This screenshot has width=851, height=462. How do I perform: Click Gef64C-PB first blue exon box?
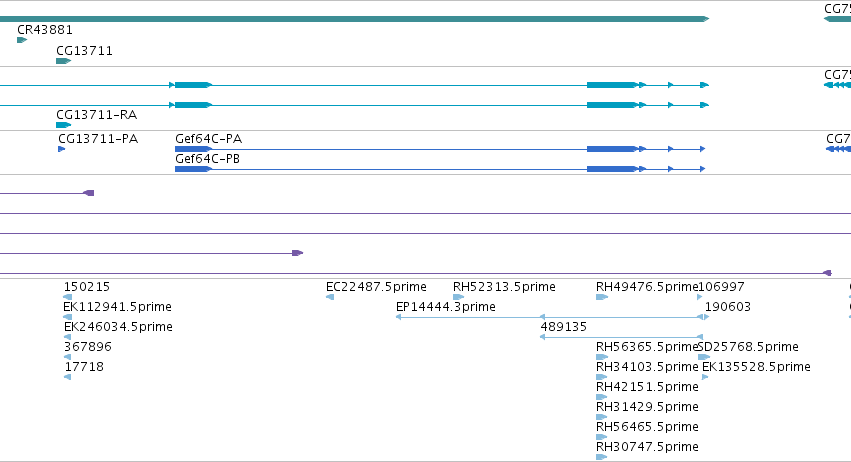193,169
